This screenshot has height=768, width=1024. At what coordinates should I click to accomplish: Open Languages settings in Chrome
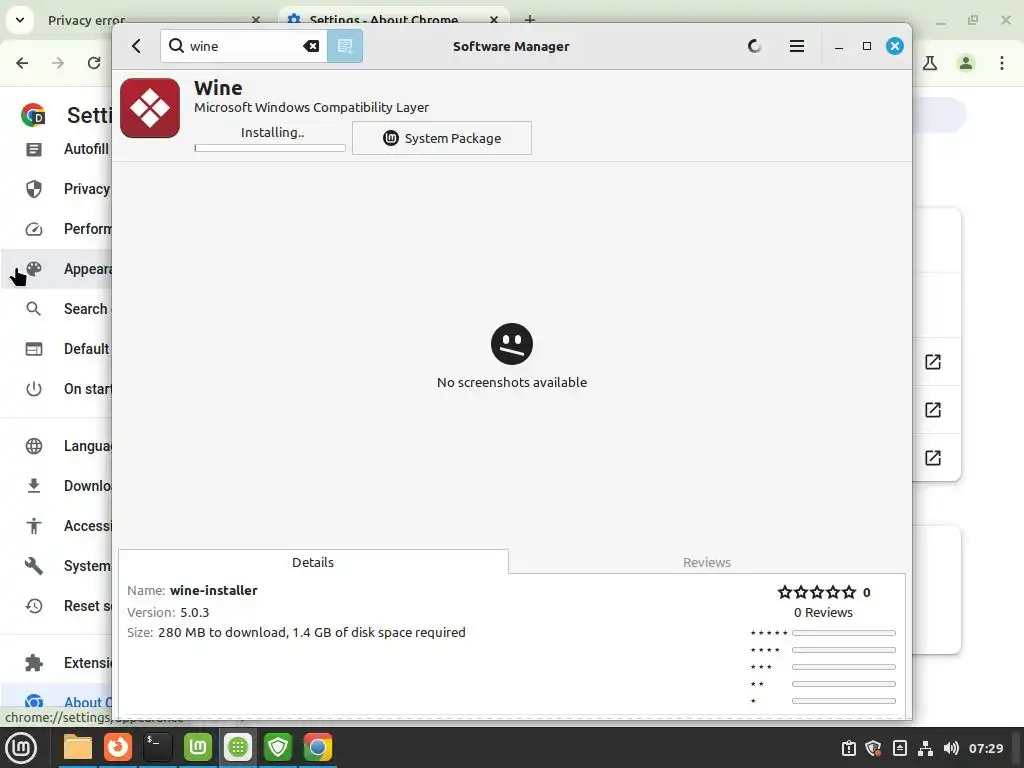coord(57,446)
